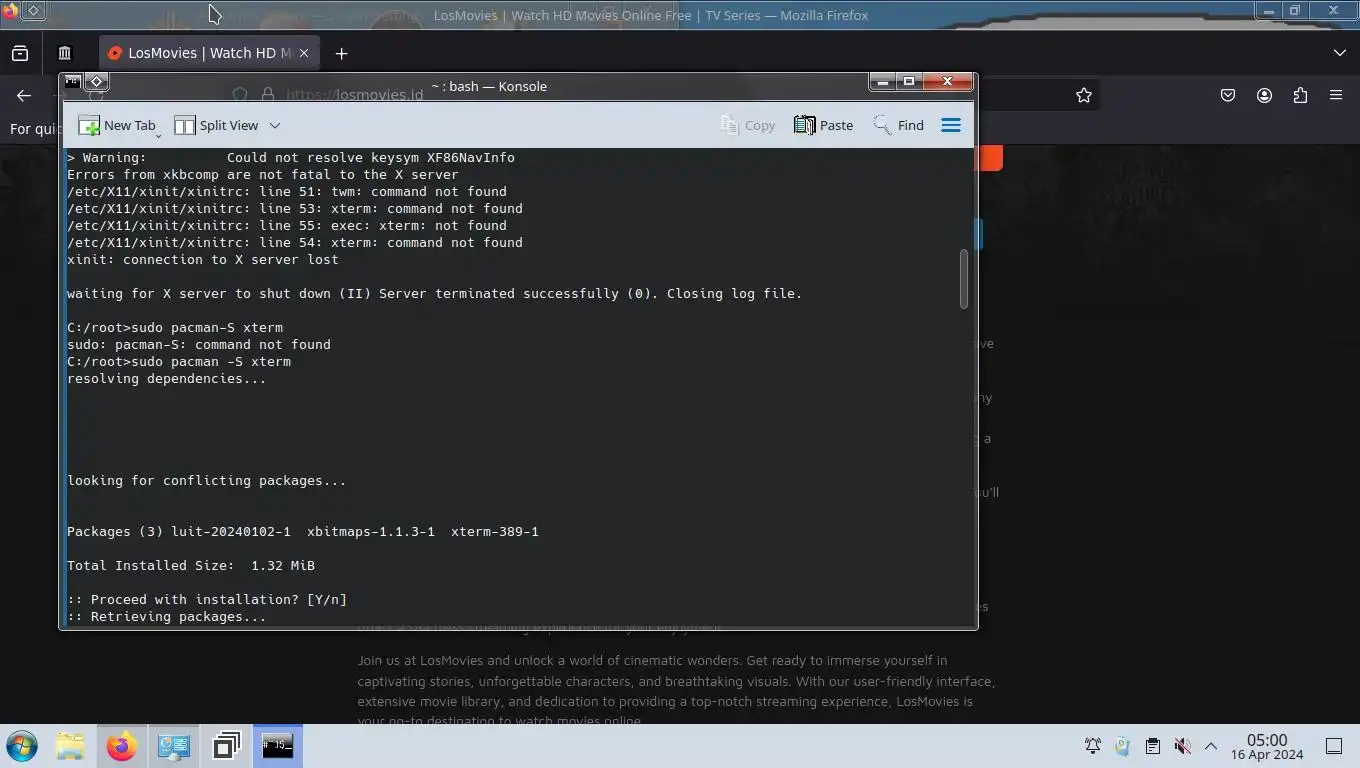Expand the Split View dropdown chevron

275,125
